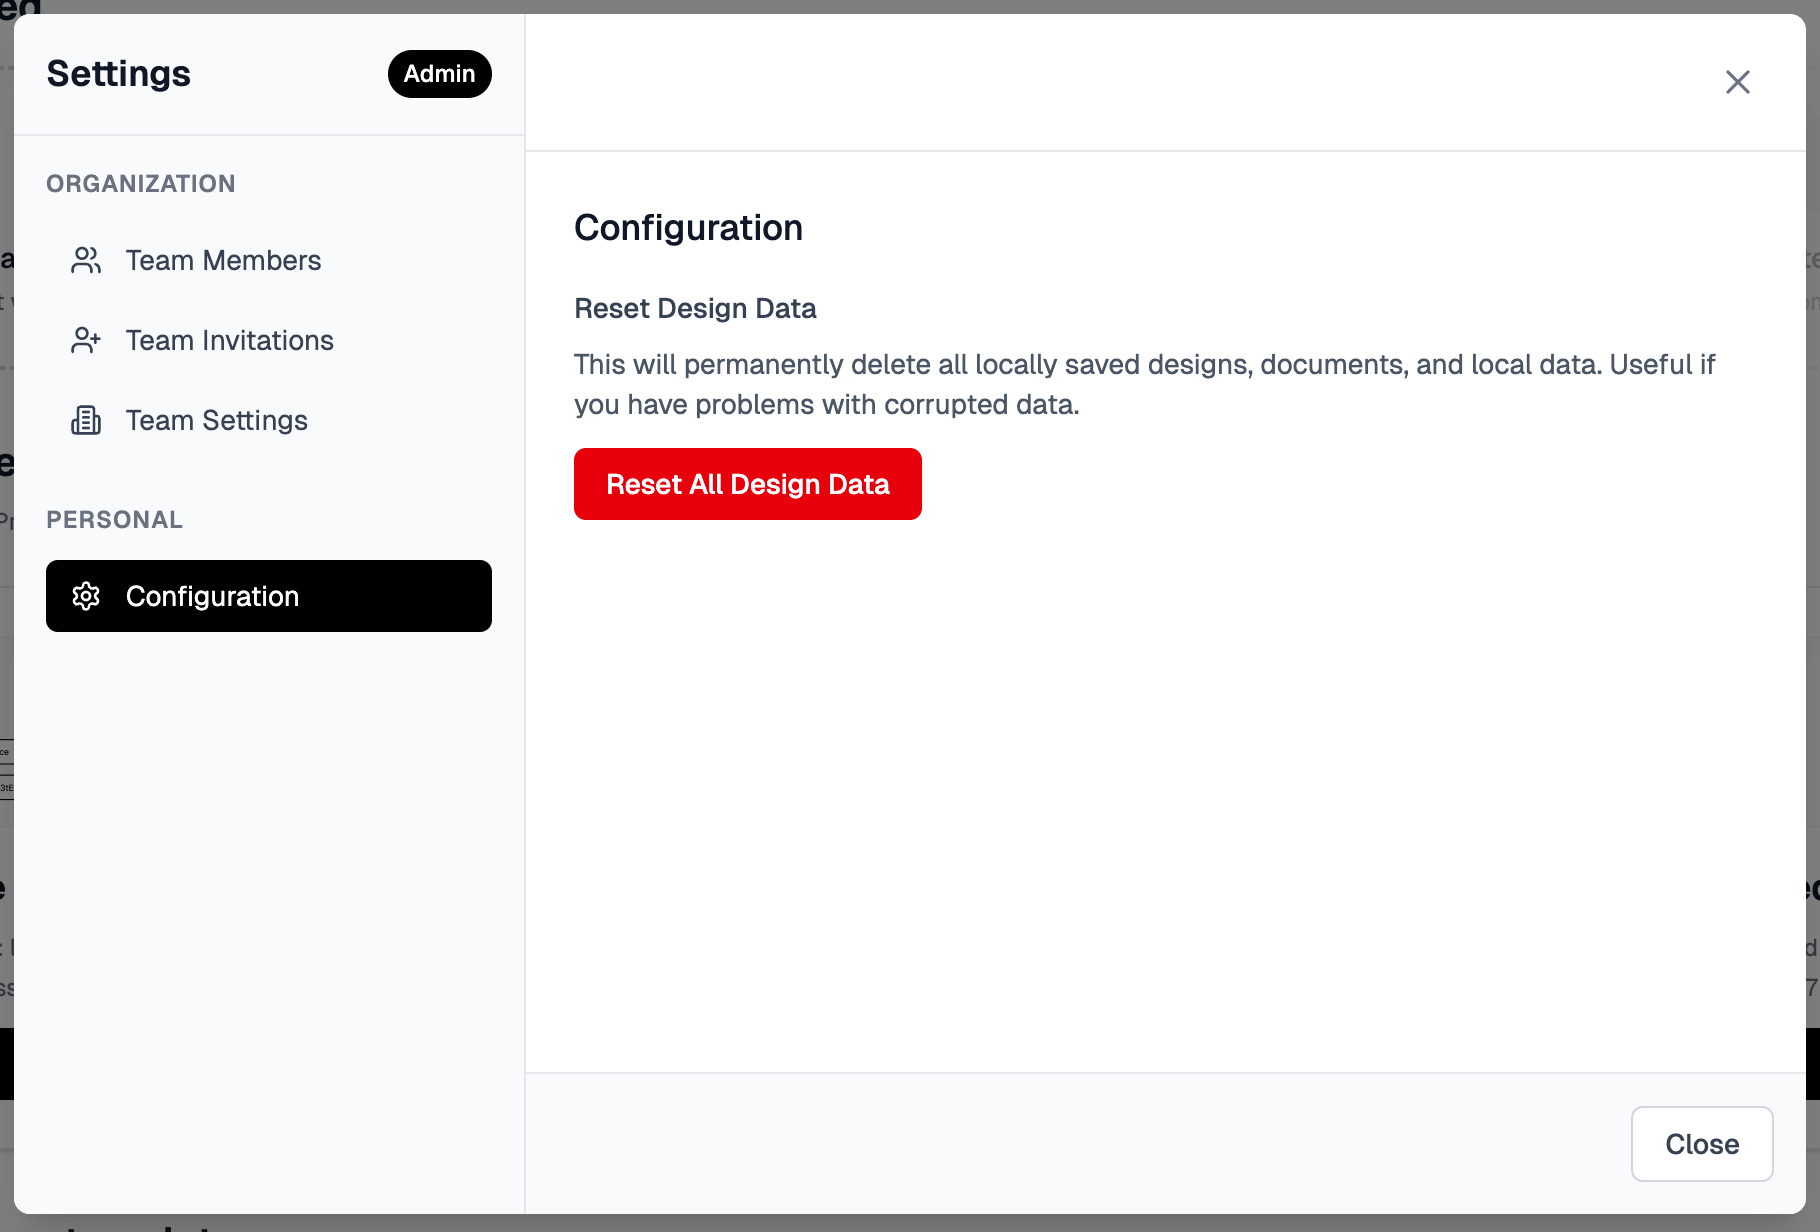Click the PERSONAL section label
This screenshot has height=1232, width=1820.
pyautogui.click(x=115, y=520)
